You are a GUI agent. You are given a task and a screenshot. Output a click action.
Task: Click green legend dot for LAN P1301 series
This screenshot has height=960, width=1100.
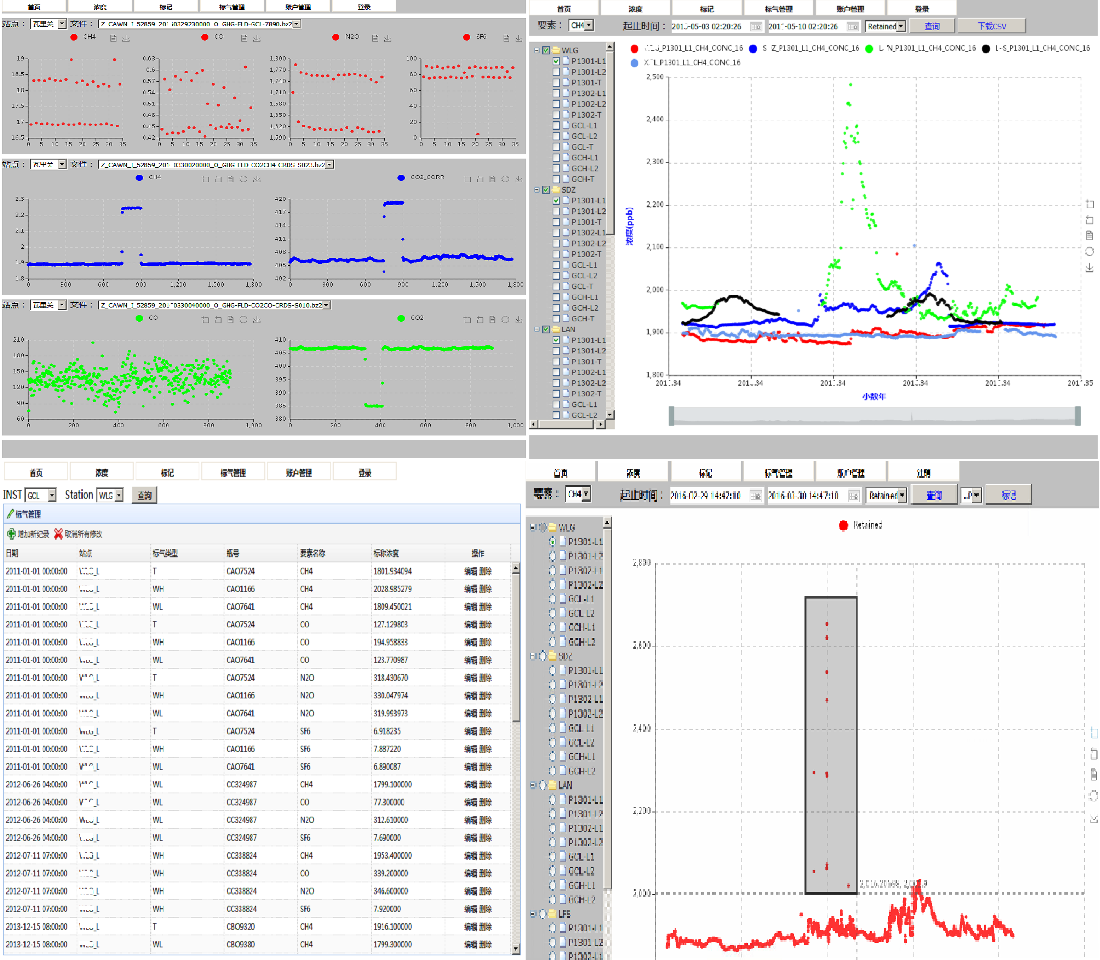pos(869,48)
